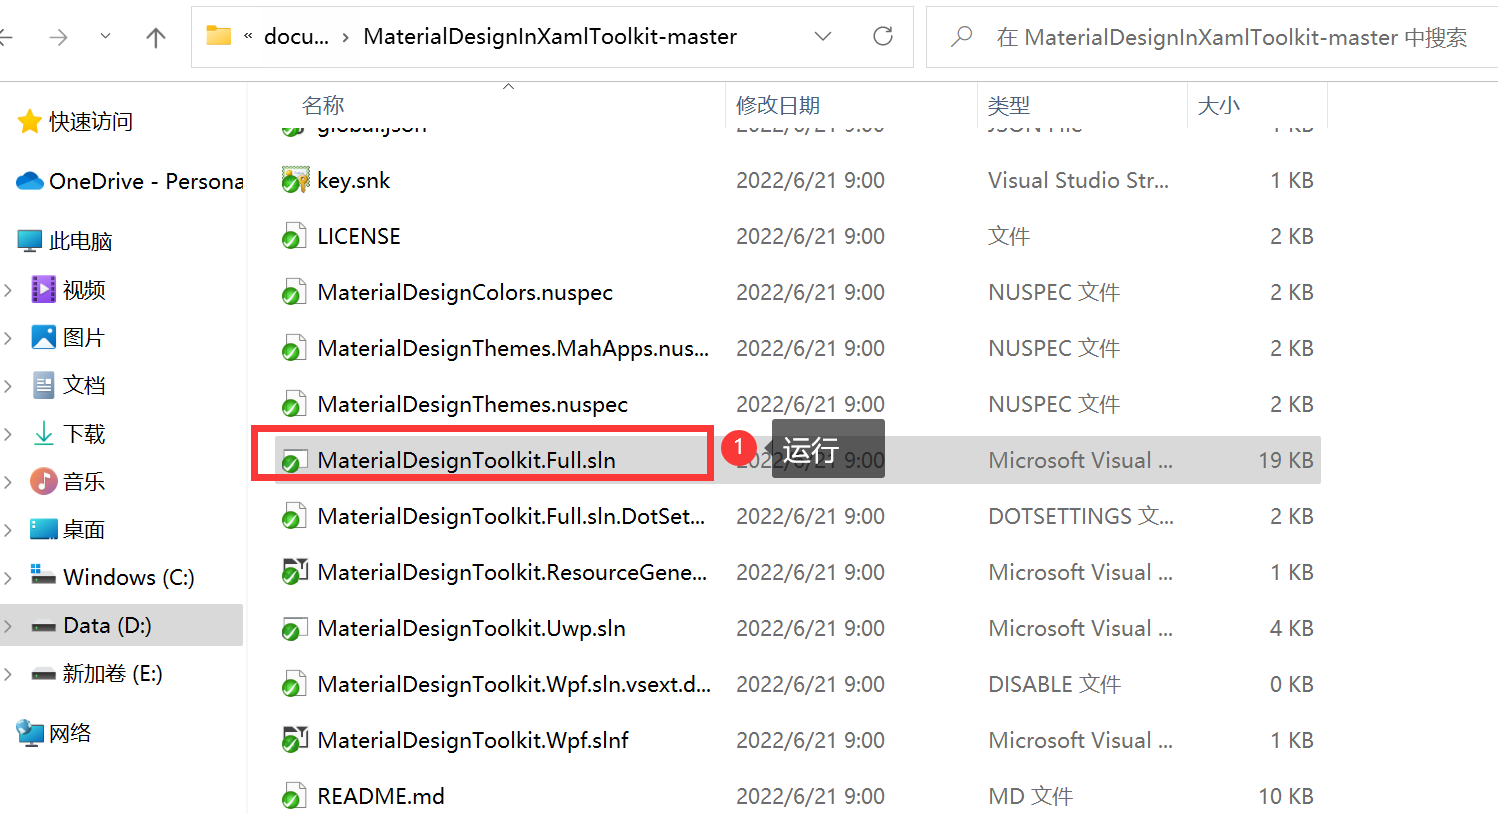The height and width of the screenshot is (814, 1498).
Task: Click the 下载 arrow icon
Action: 44,433
